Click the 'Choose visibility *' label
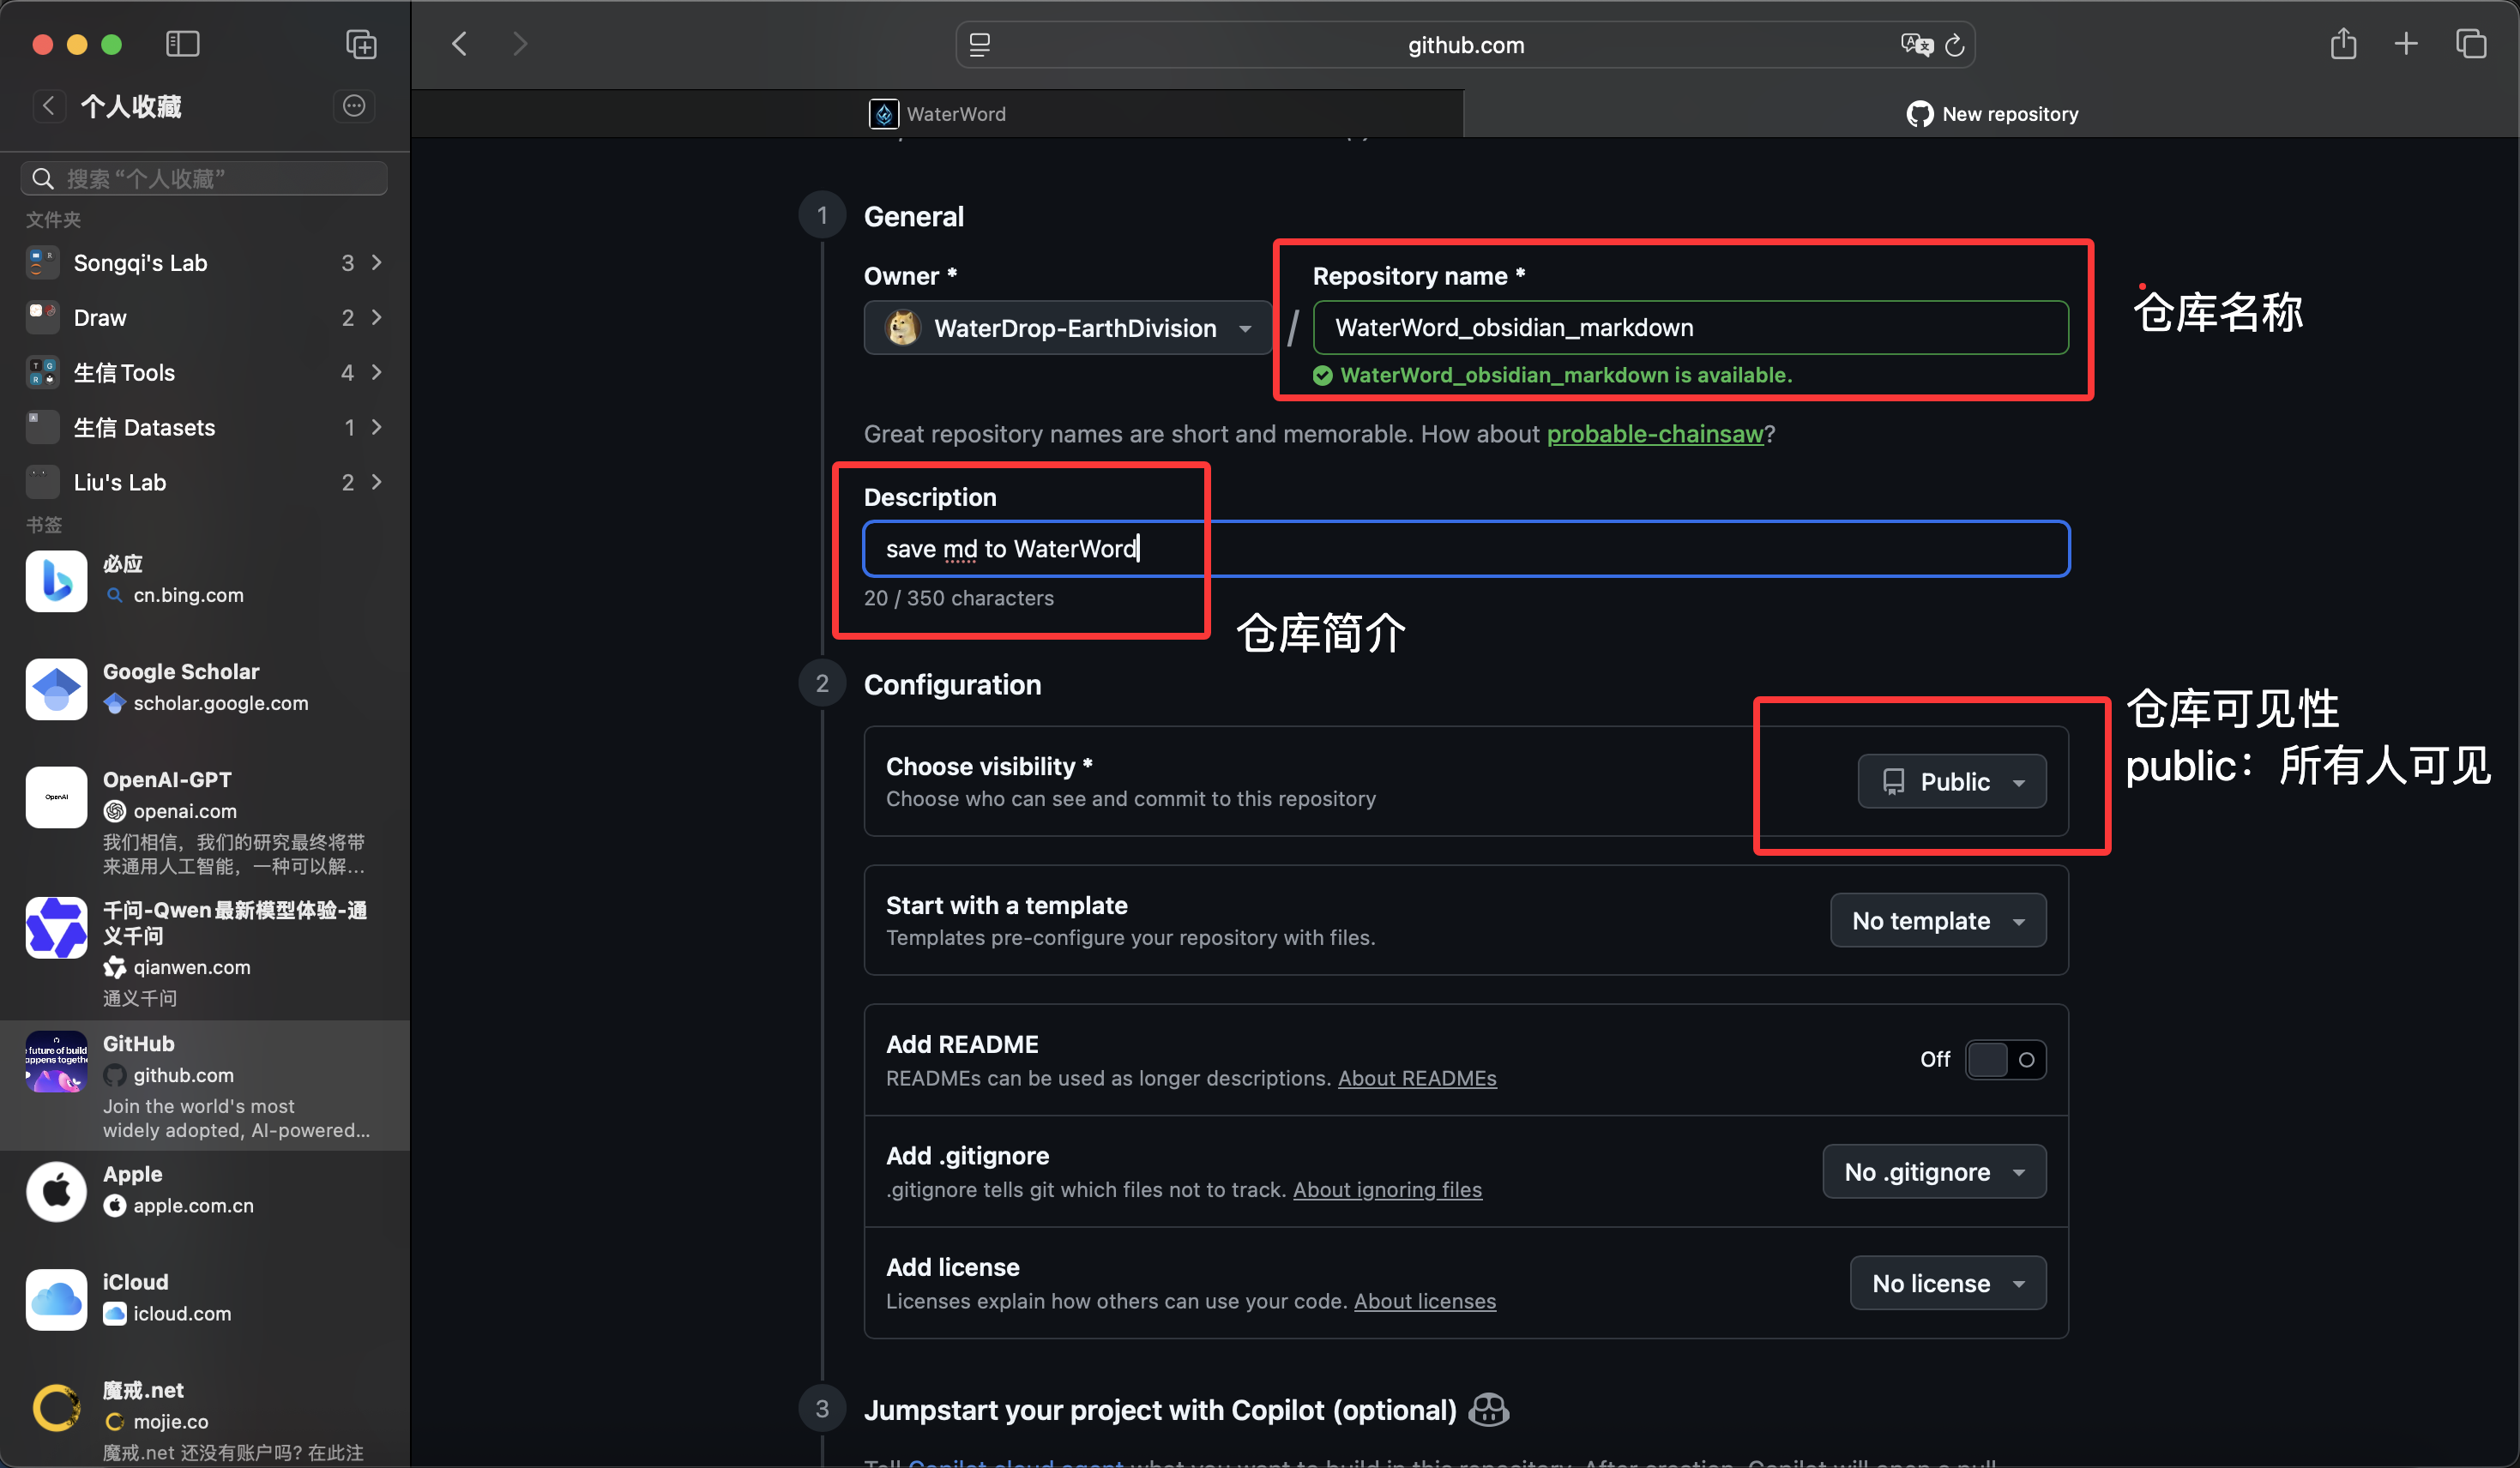 tap(989, 766)
